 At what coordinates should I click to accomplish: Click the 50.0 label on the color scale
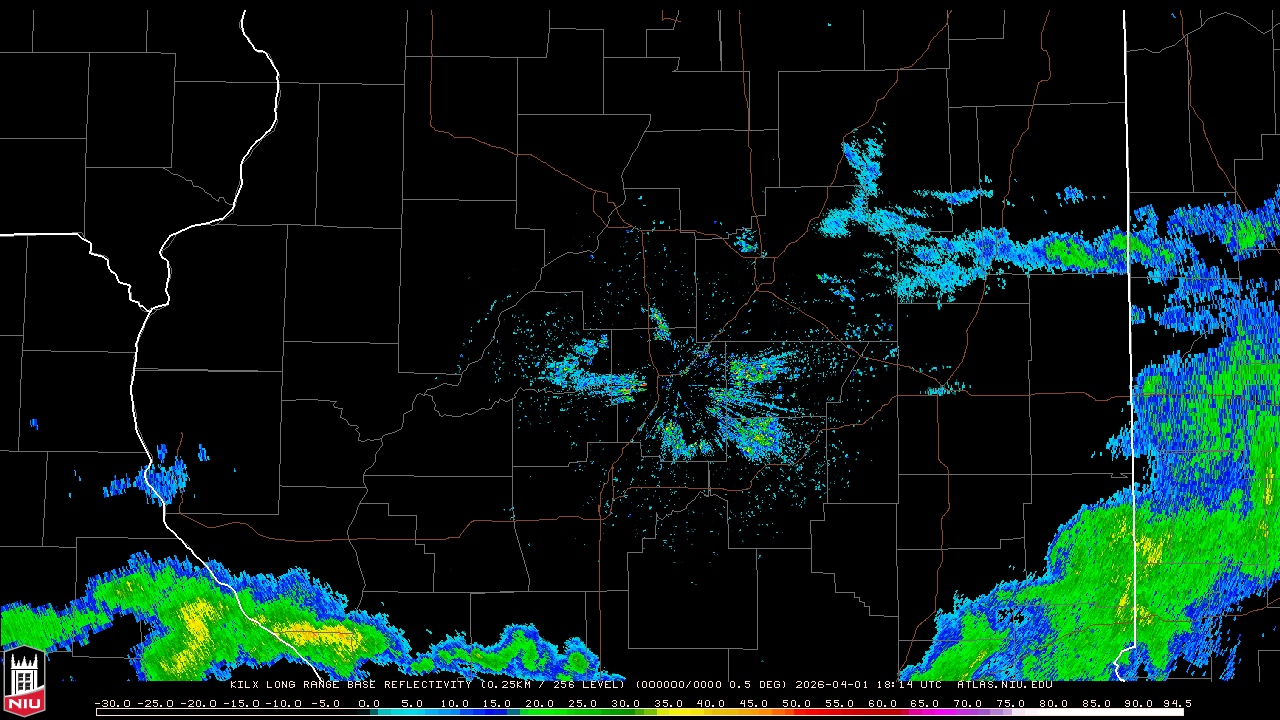point(796,704)
